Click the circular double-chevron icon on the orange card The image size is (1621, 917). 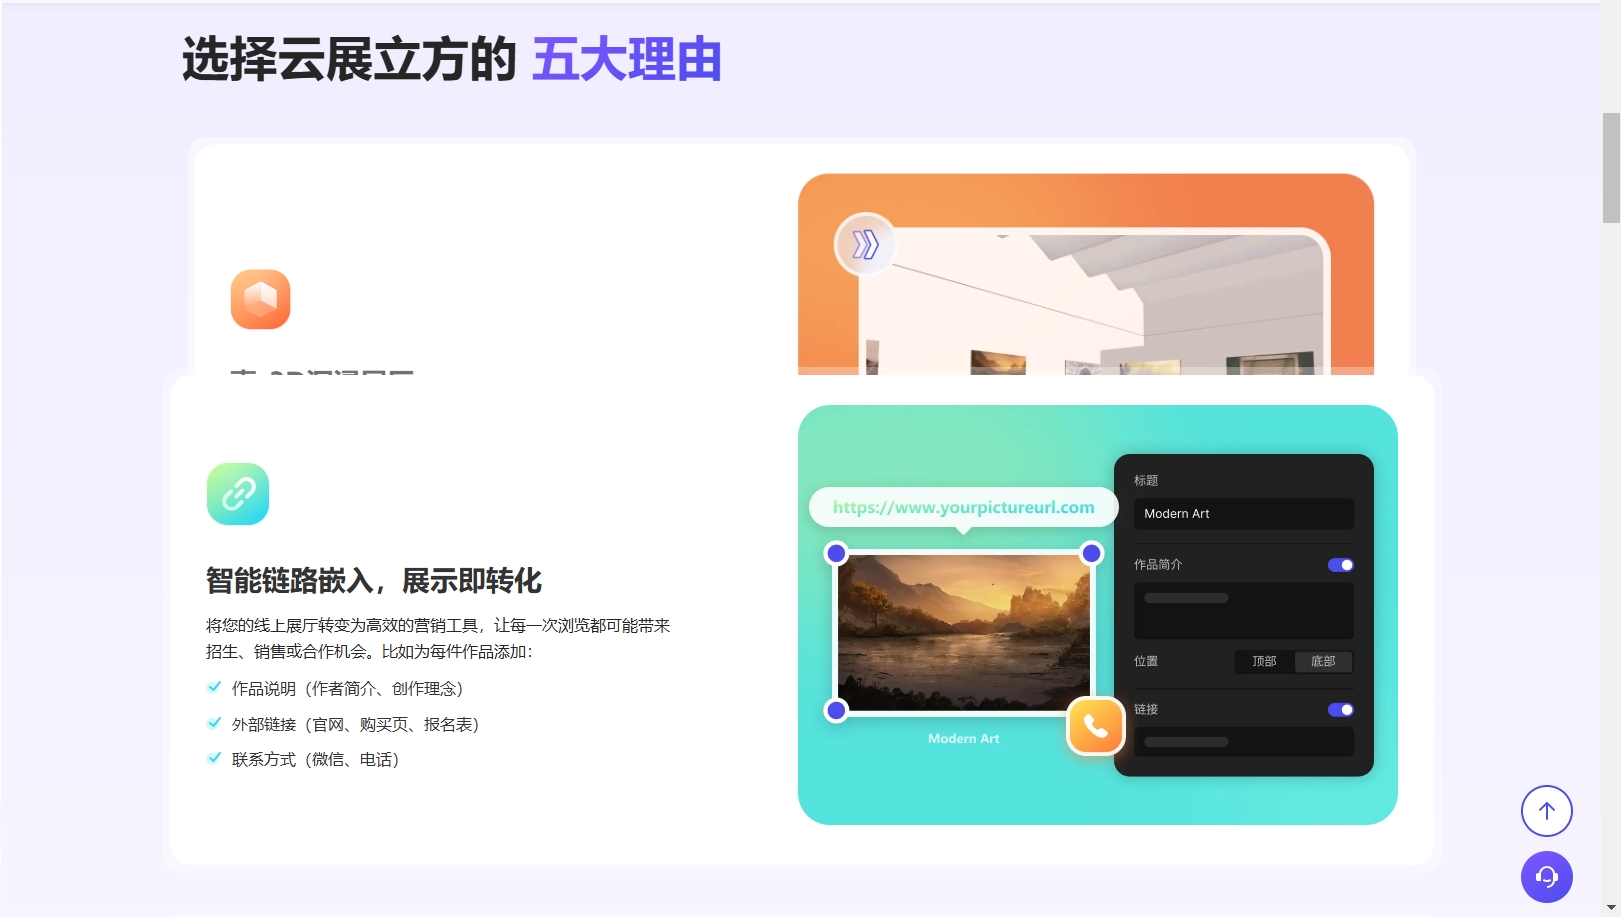[866, 244]
